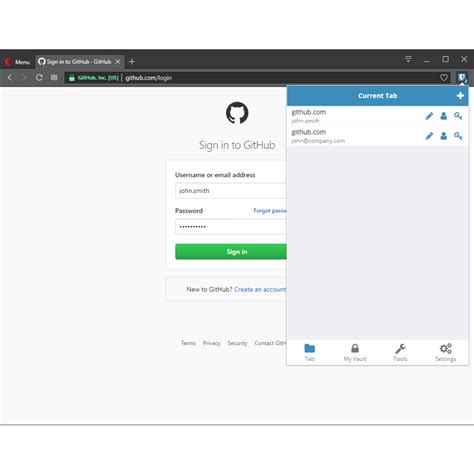Copy password for john.smith entry
The image size is (474, 474).
point(458,116)
